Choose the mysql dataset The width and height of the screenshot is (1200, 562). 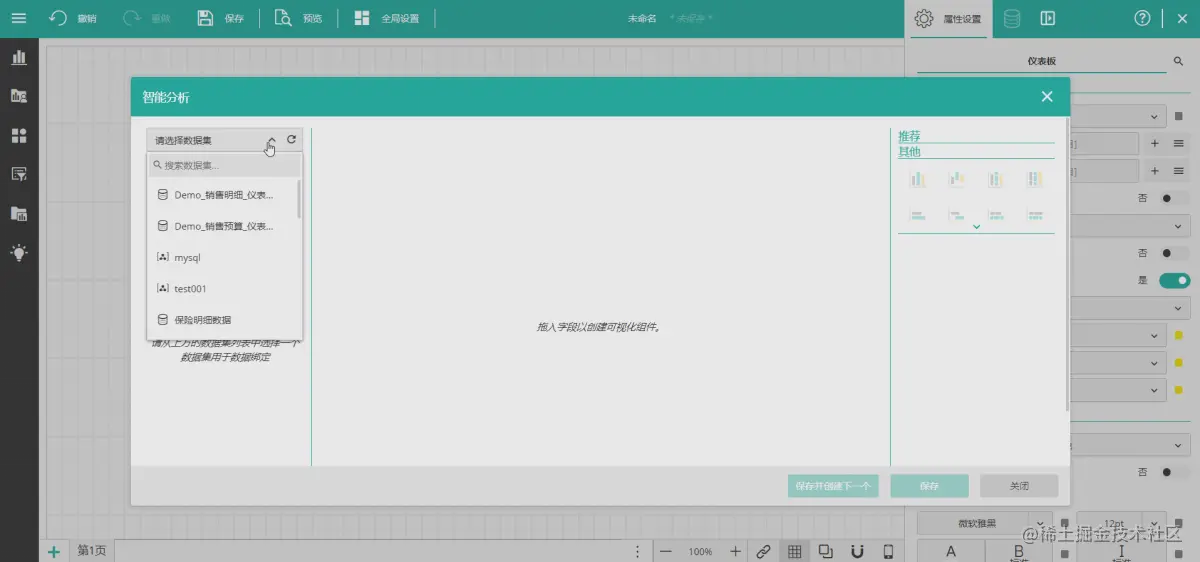pyautogui.click(x=222, y=257)
